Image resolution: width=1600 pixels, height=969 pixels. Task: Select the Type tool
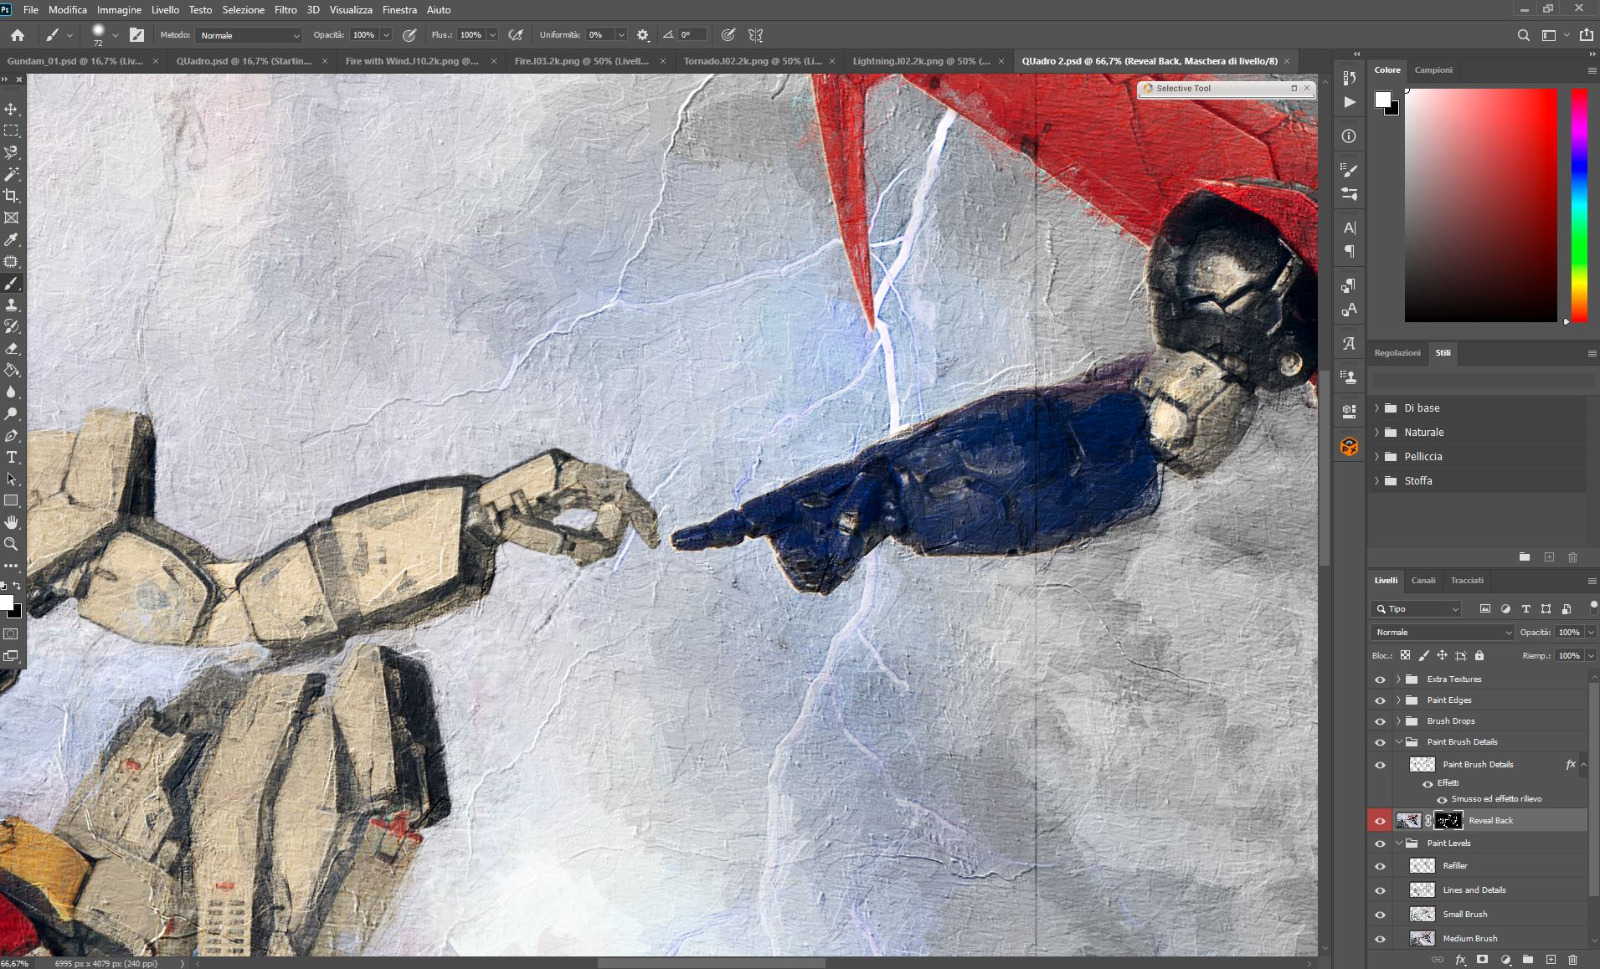(x=11, y=458)
